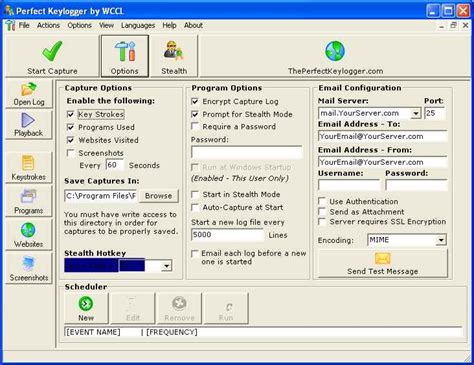Check Send as Attachment option

(322, 212)
